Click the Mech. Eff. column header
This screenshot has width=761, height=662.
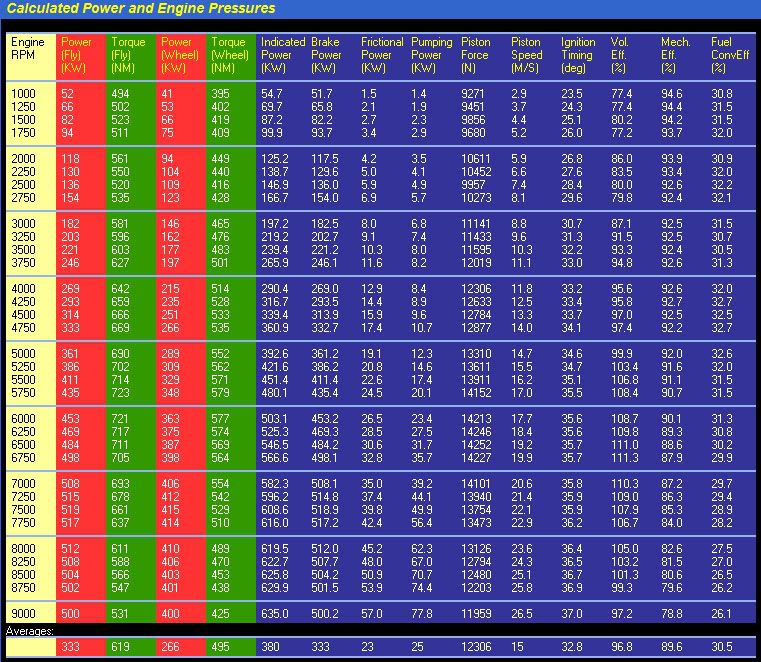(x=675, y=55)
